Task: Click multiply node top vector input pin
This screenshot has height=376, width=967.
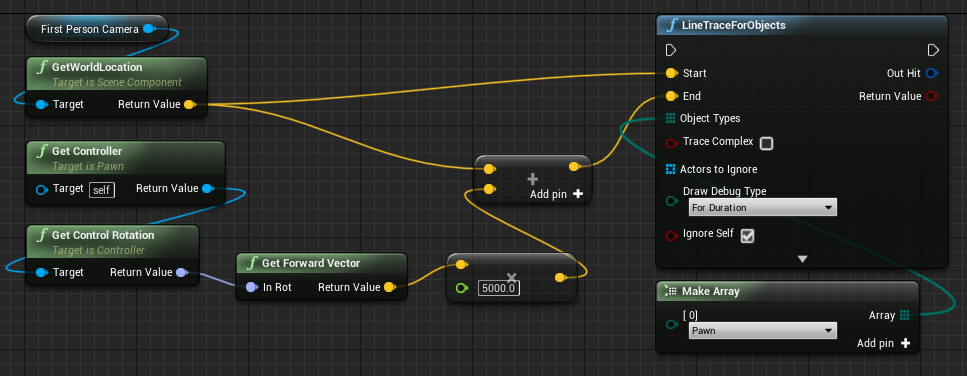Action: pyautogui.click(x=461, y=265)
